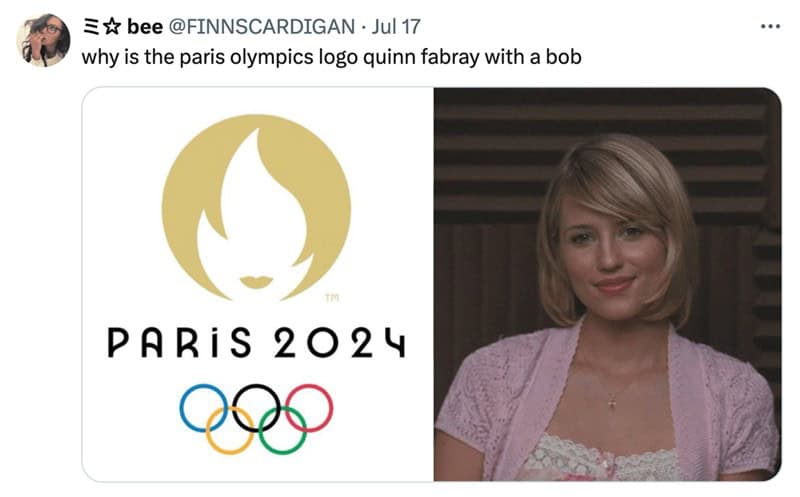Open the profile via display name bee

tap(145, 27)
